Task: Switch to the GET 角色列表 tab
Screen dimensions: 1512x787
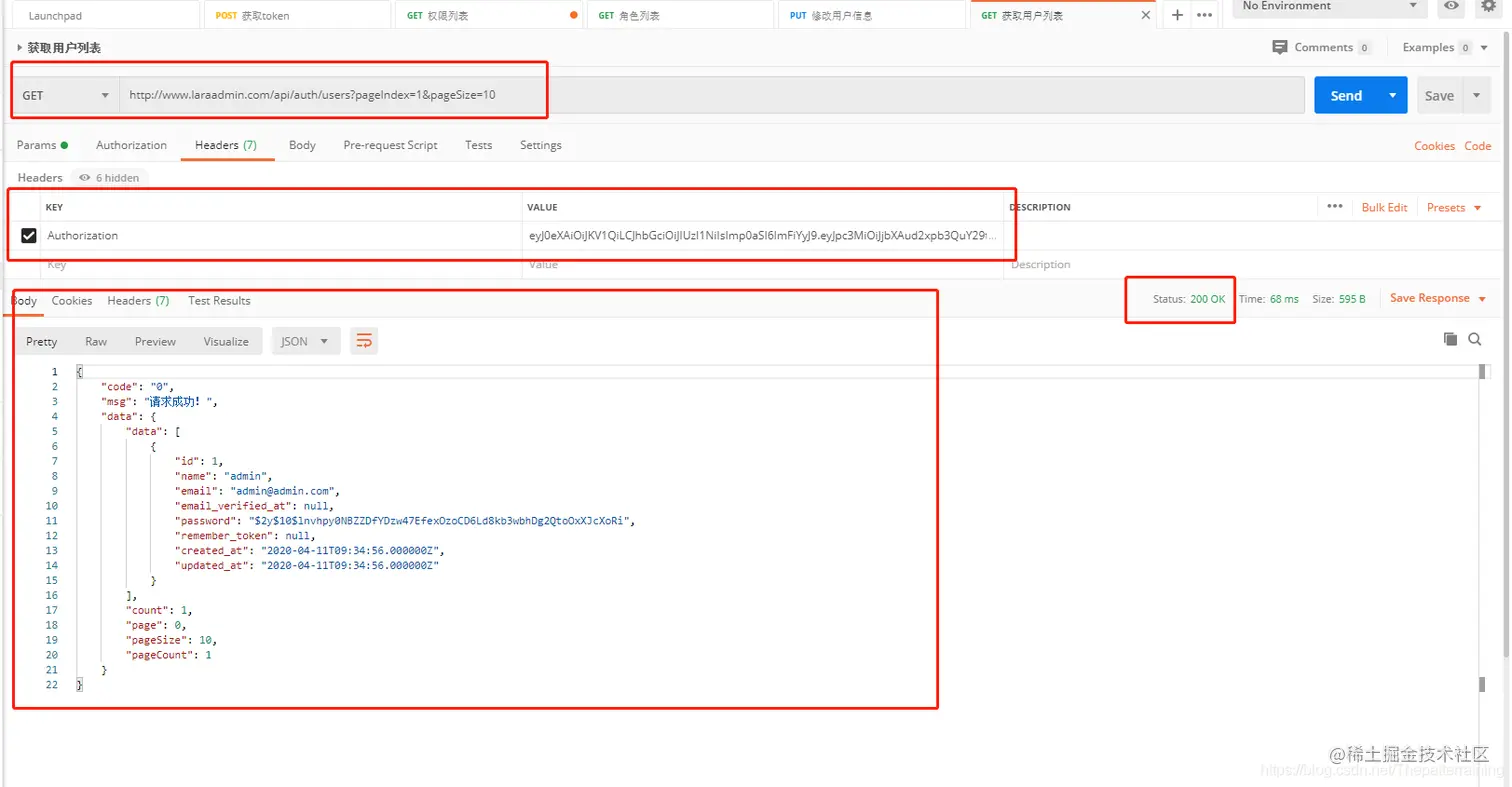Action: click(680, 16)
